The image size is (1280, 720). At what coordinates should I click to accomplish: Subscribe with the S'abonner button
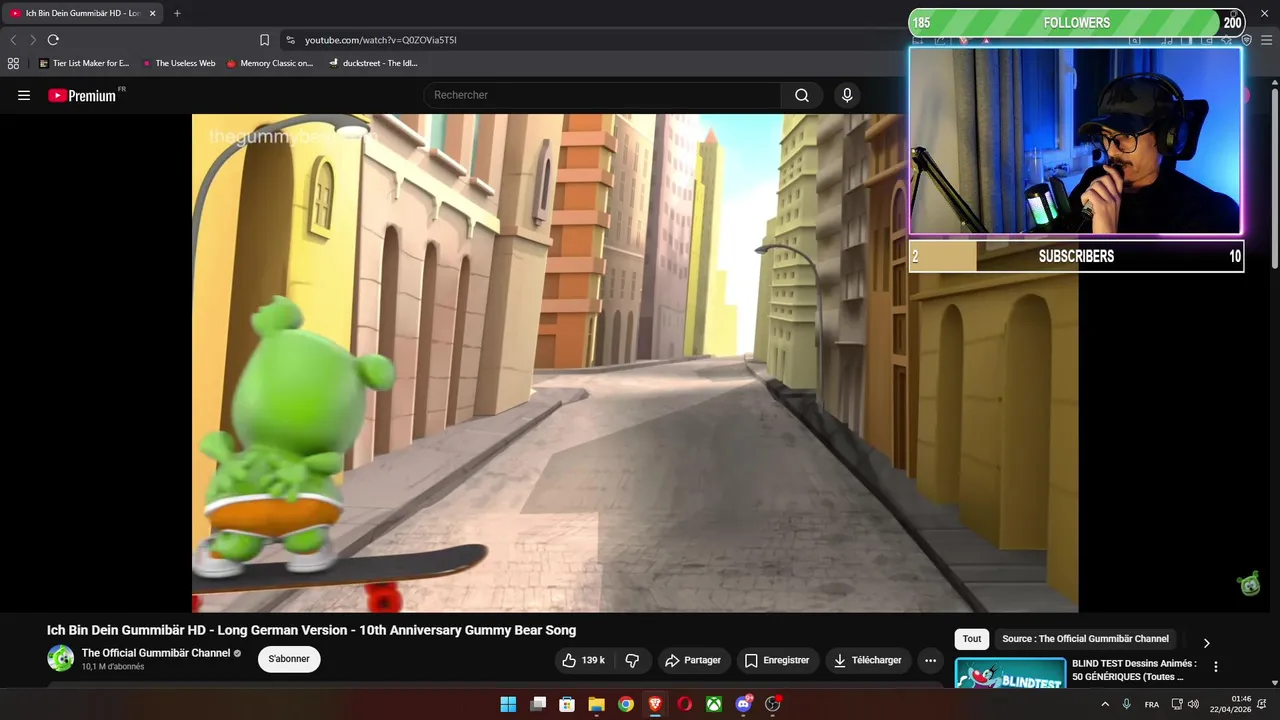(x=289, y=659)
